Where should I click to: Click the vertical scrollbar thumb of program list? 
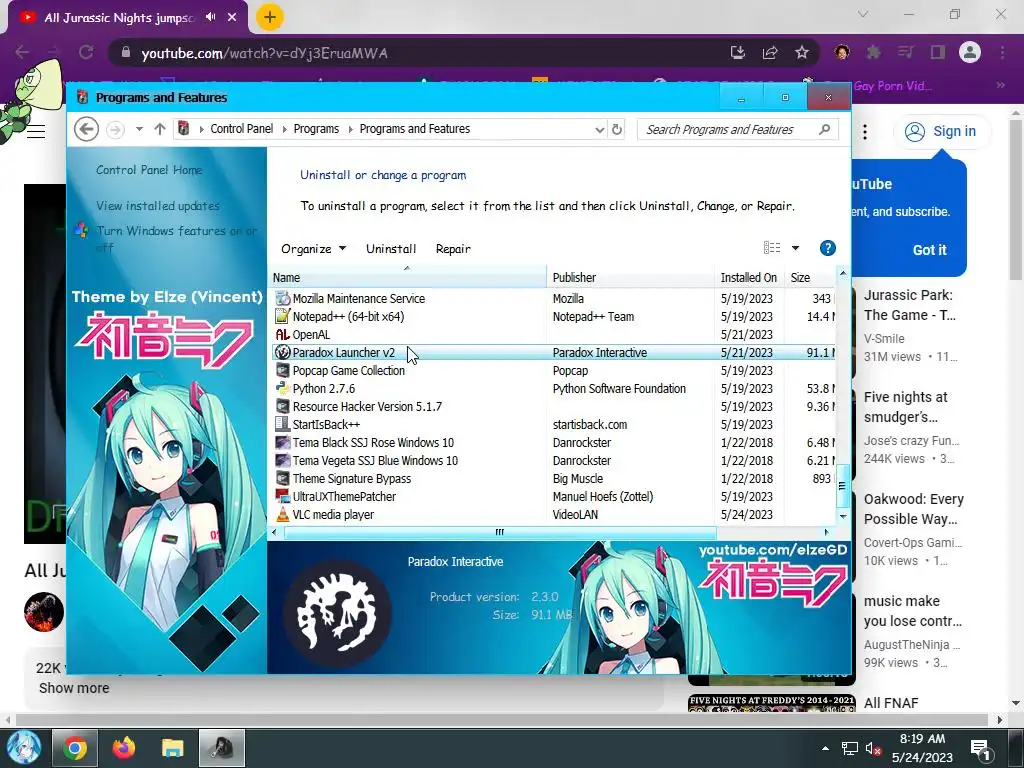842,486
